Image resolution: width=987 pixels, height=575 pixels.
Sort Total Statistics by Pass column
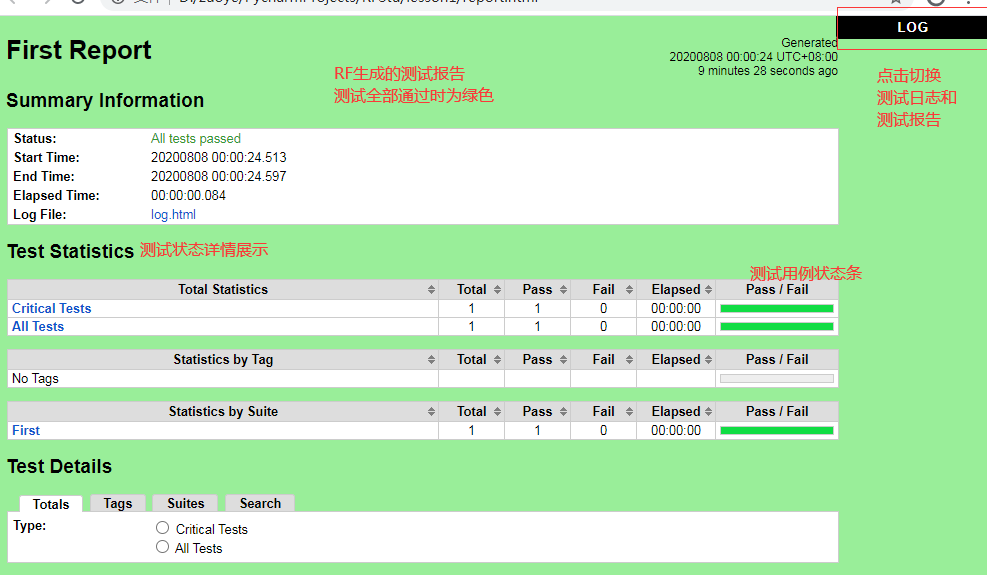point(538,289)
